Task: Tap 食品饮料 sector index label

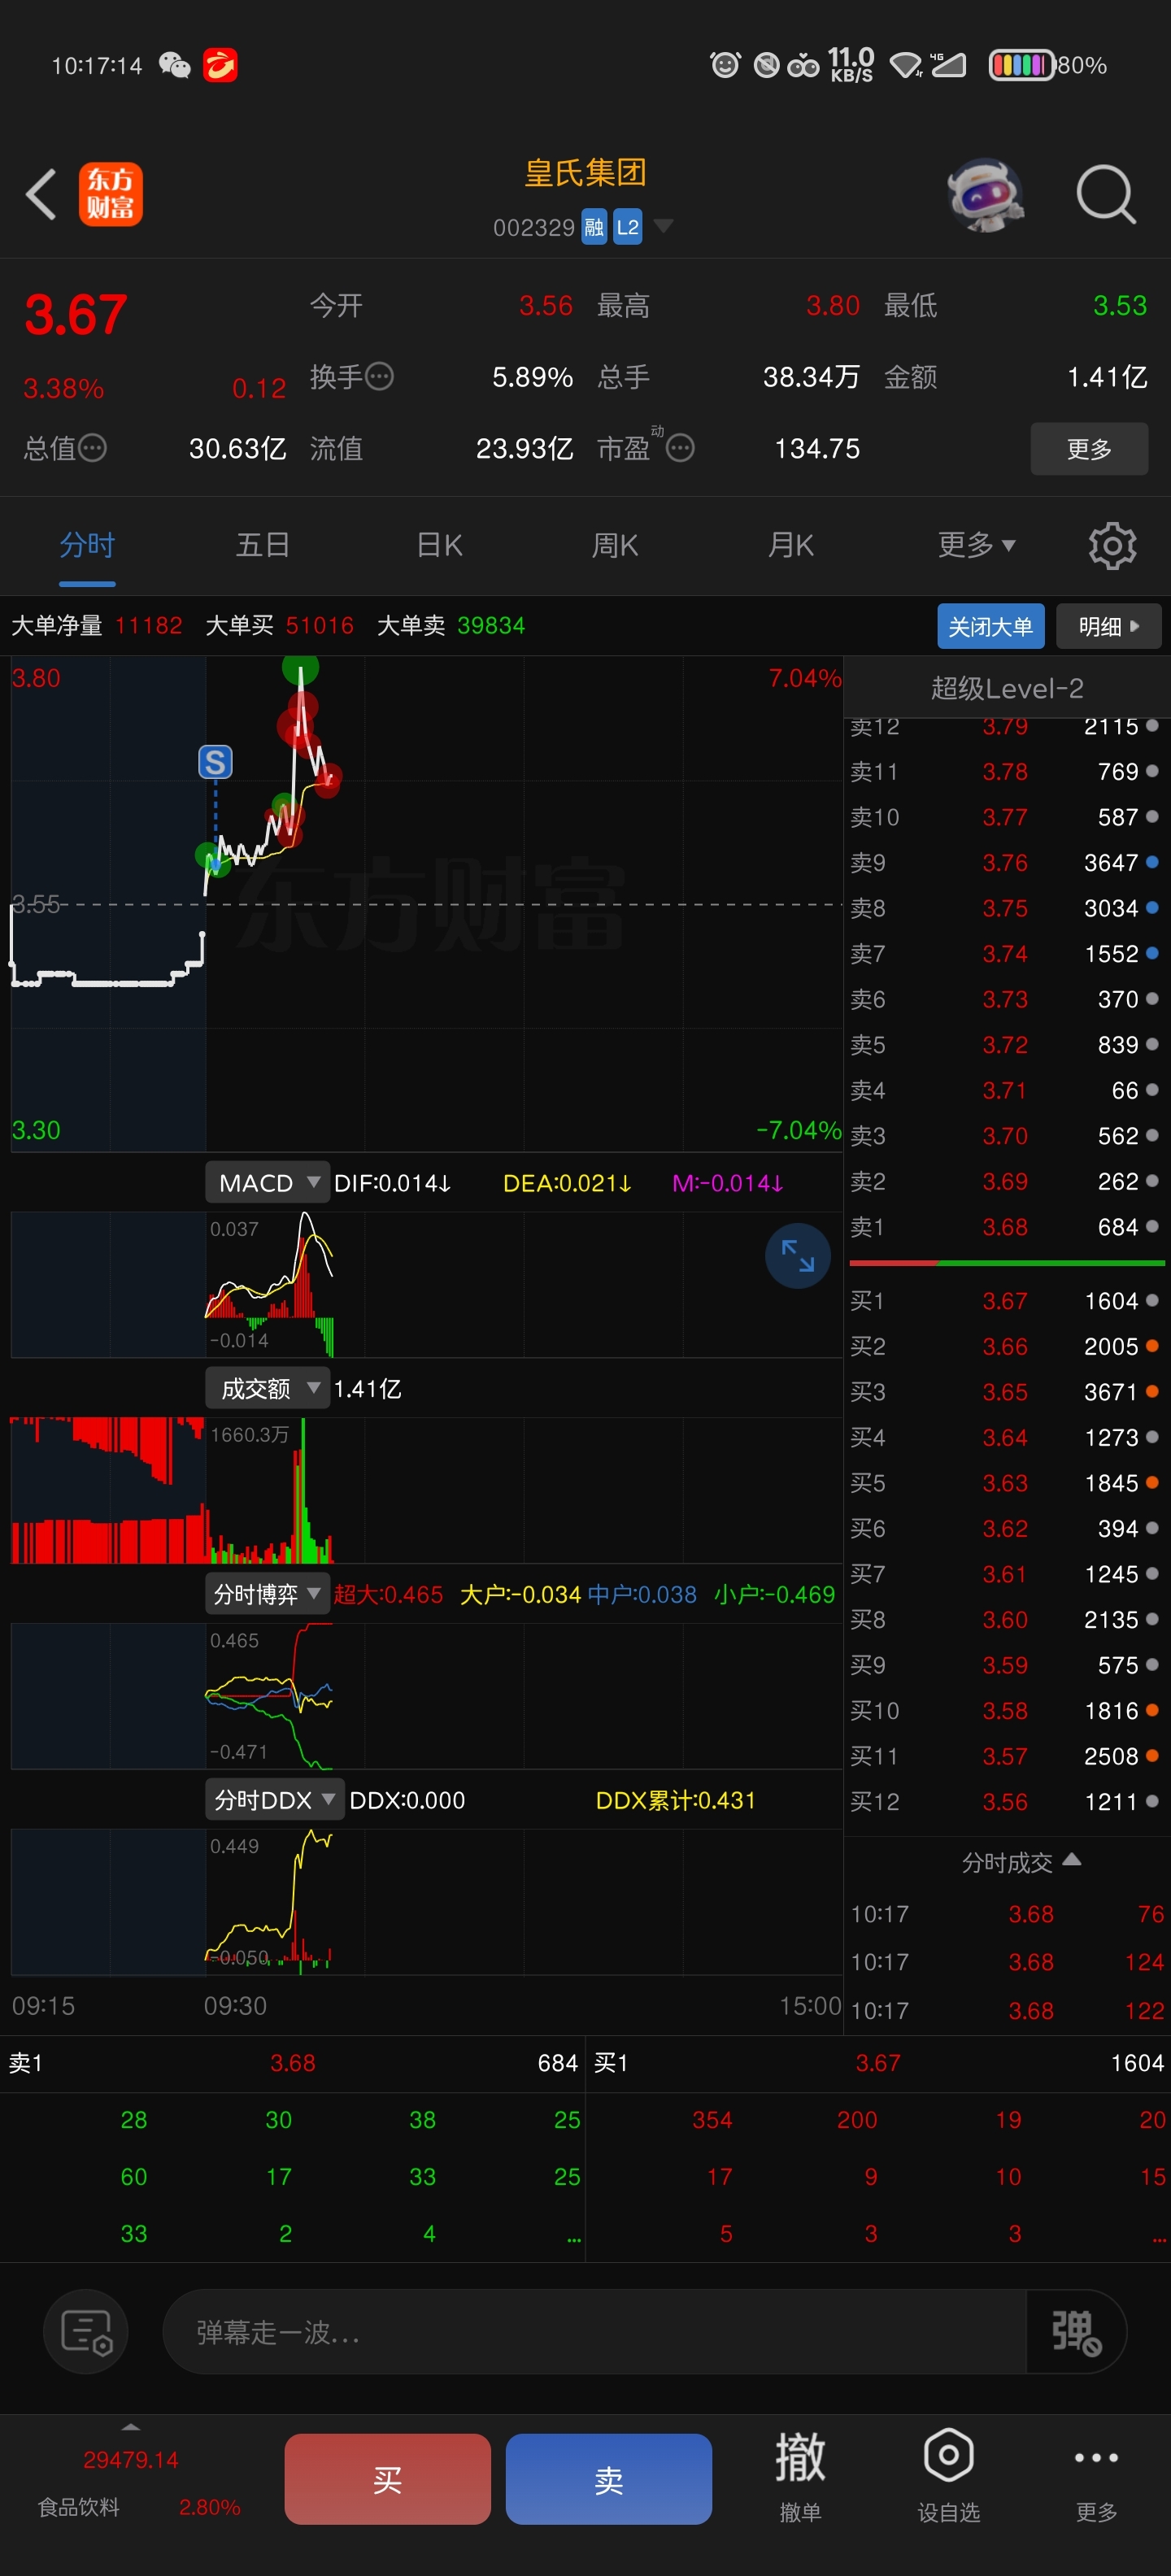Action: point(78,2507)
